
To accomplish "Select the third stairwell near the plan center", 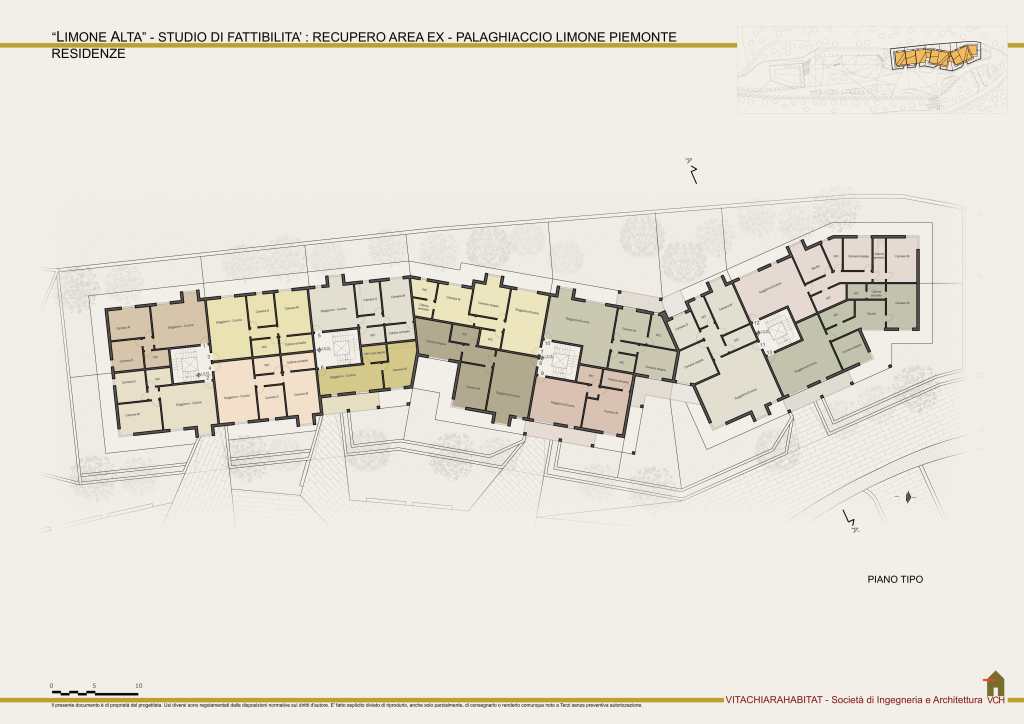I will click(561, 357).
